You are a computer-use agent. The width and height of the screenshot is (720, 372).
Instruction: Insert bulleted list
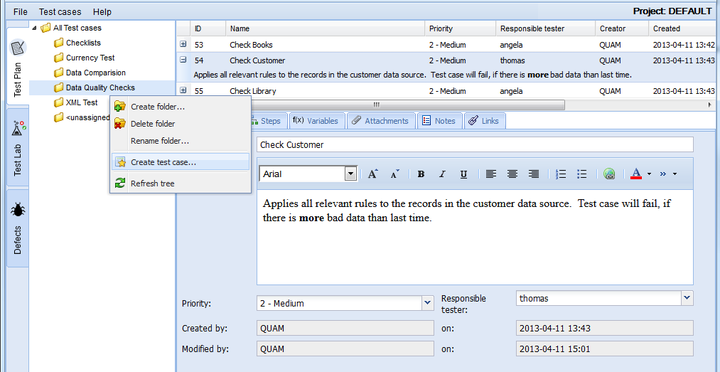582,174
